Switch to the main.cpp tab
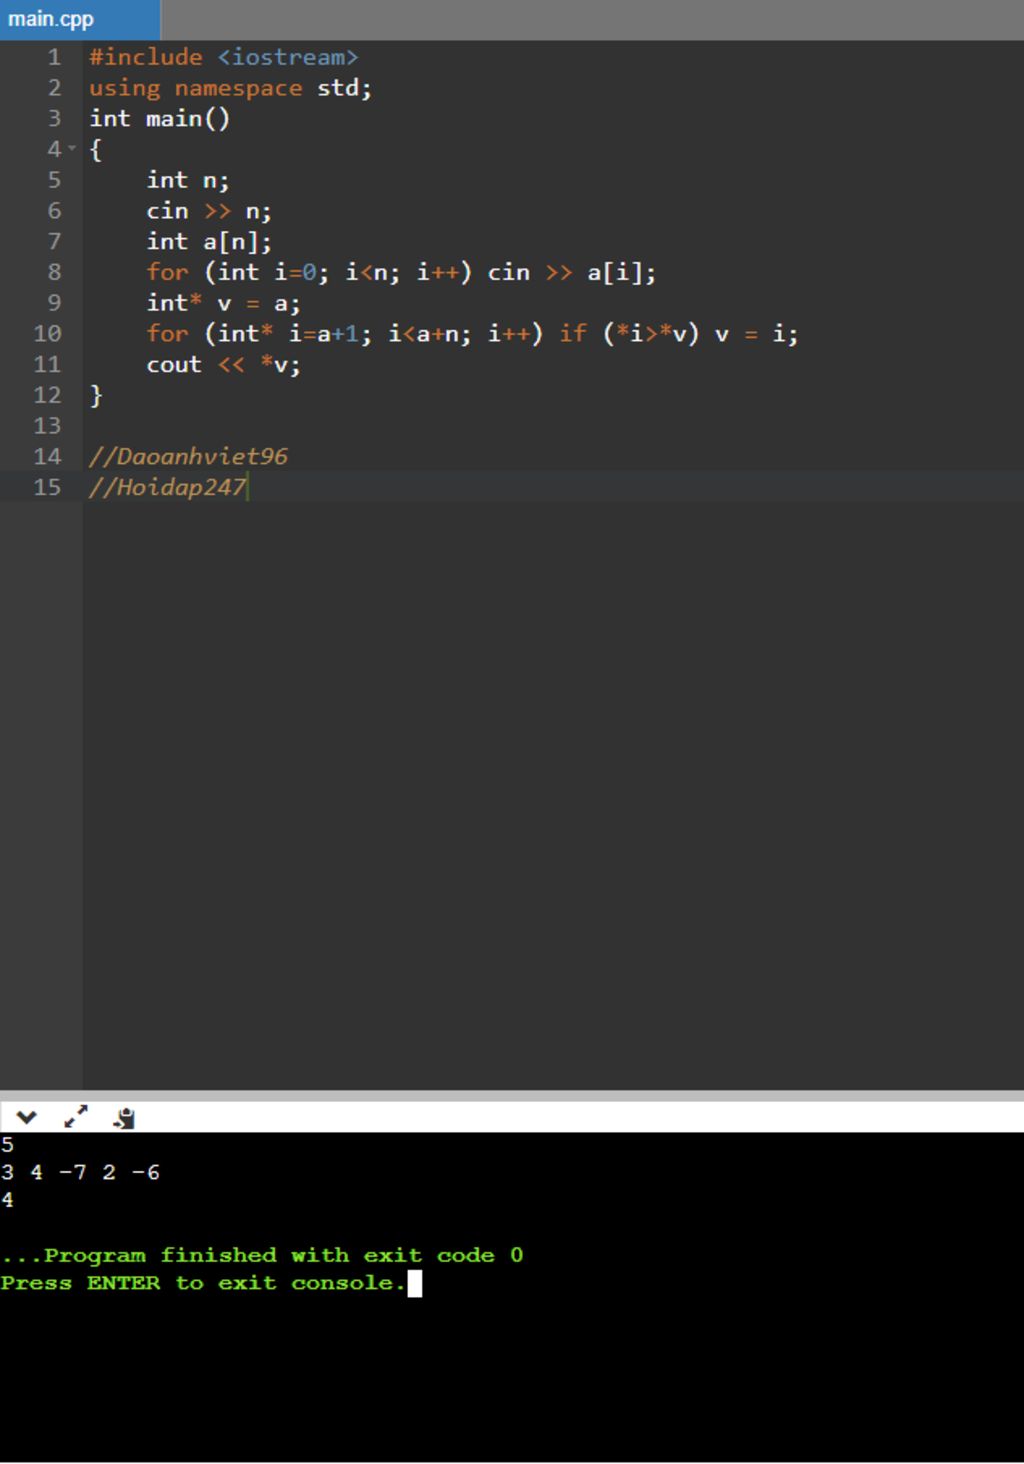 79,19
